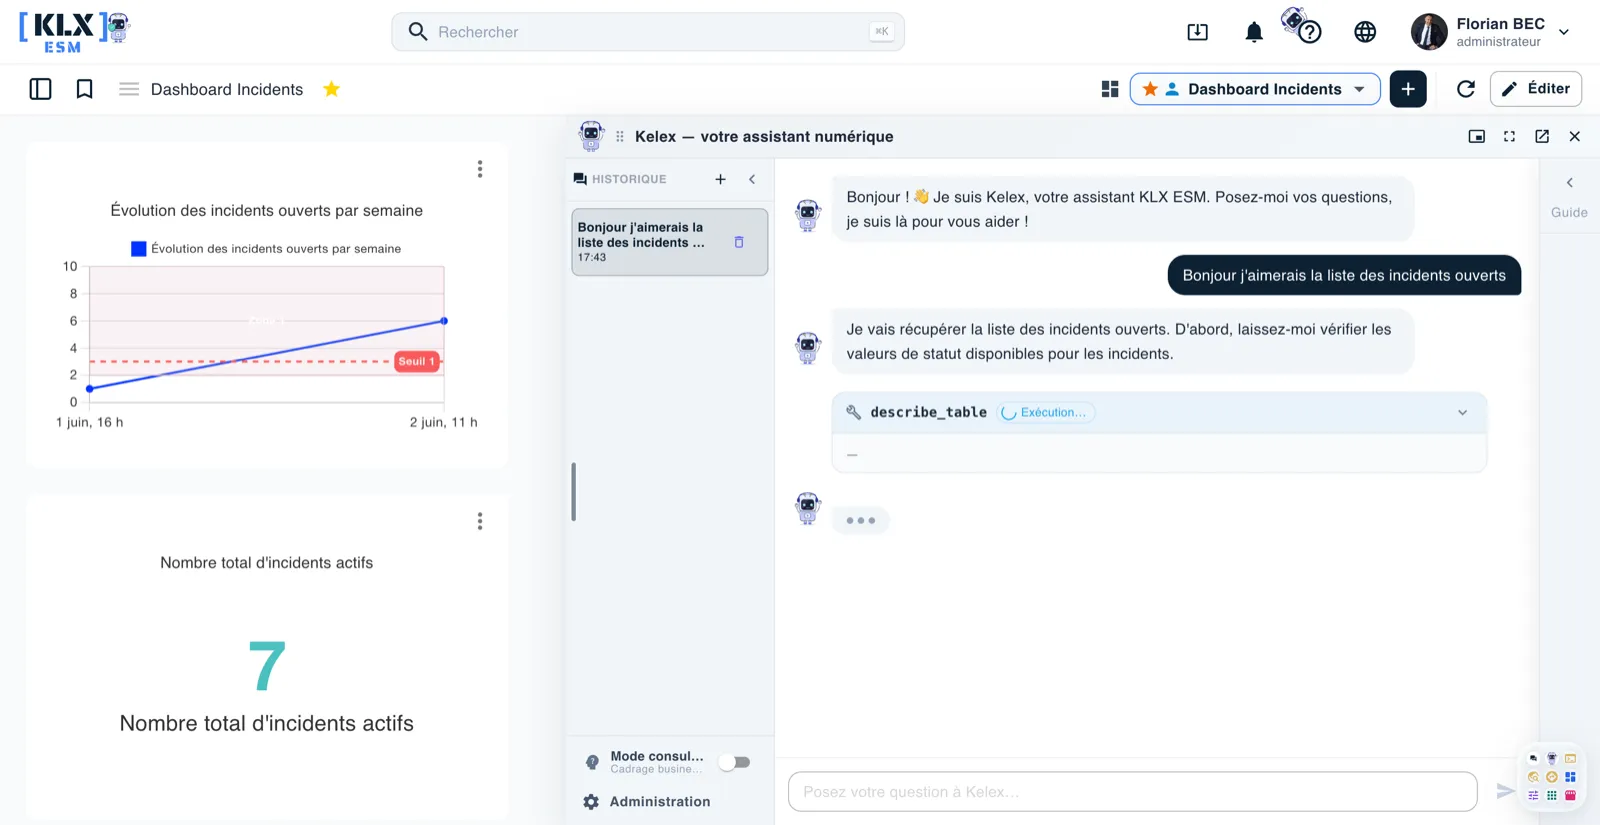Open the language globe icon

pyautogui.click(x=1365, y=32)
